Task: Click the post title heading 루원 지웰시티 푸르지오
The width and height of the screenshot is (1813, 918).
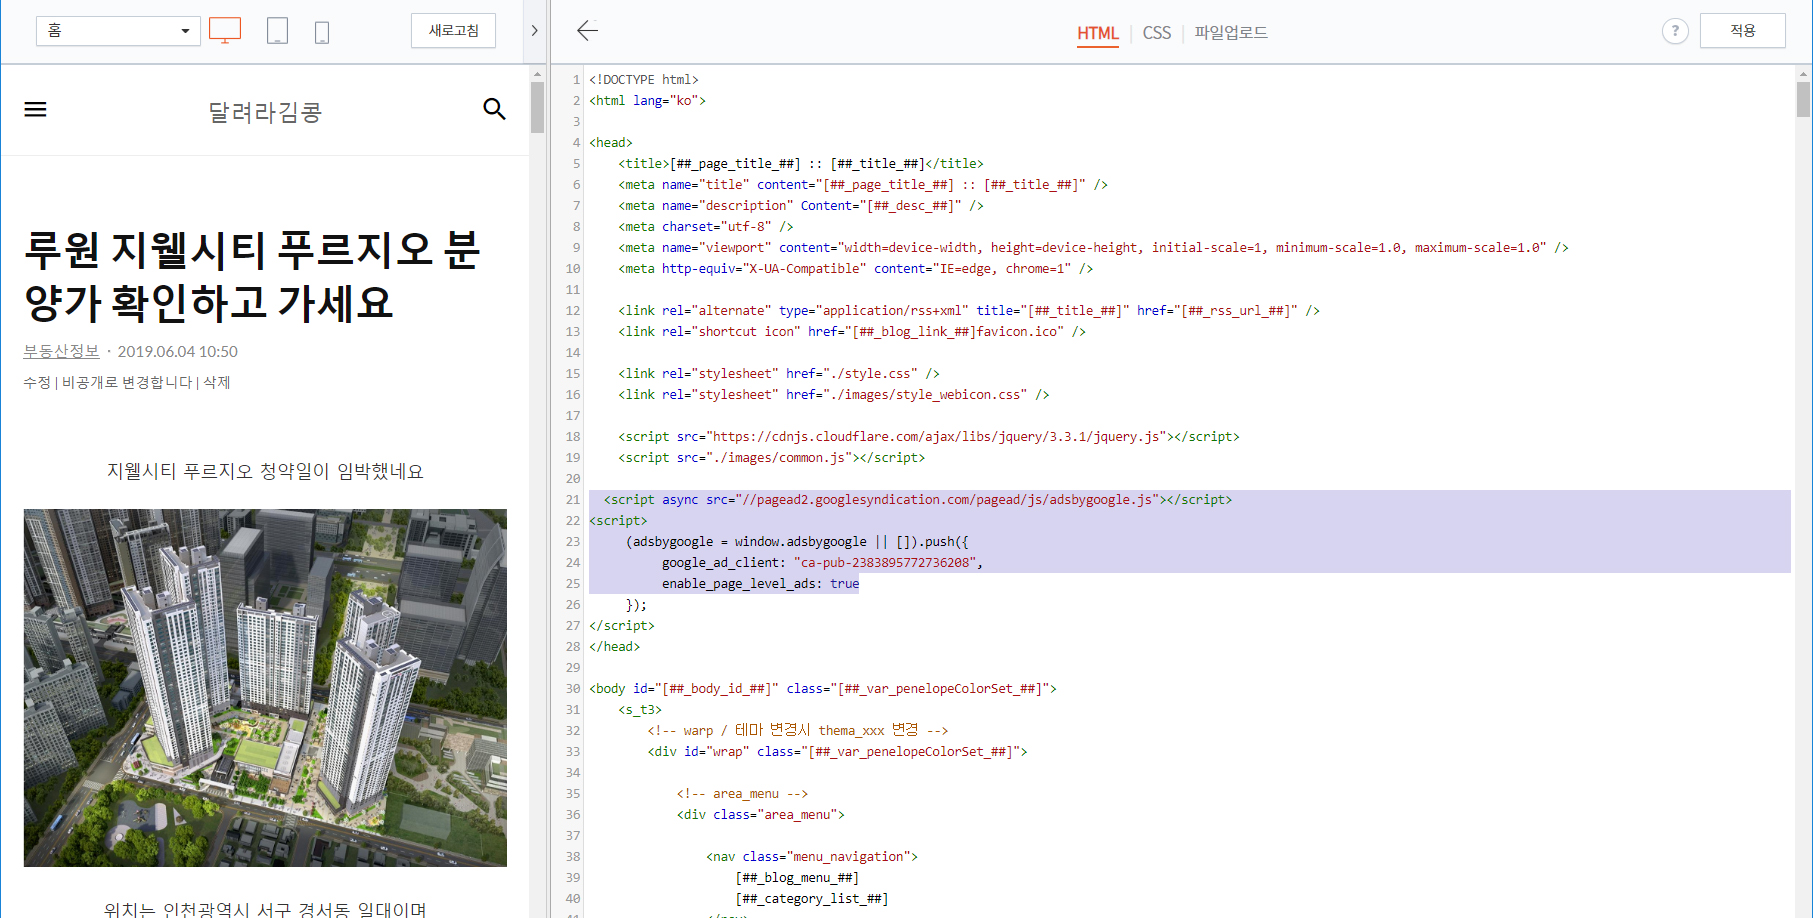Action: 252,276
